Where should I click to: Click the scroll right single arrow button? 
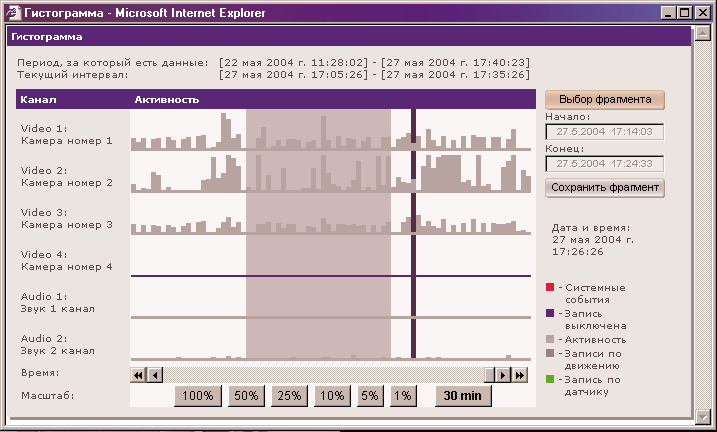click(x=504, y=375)
